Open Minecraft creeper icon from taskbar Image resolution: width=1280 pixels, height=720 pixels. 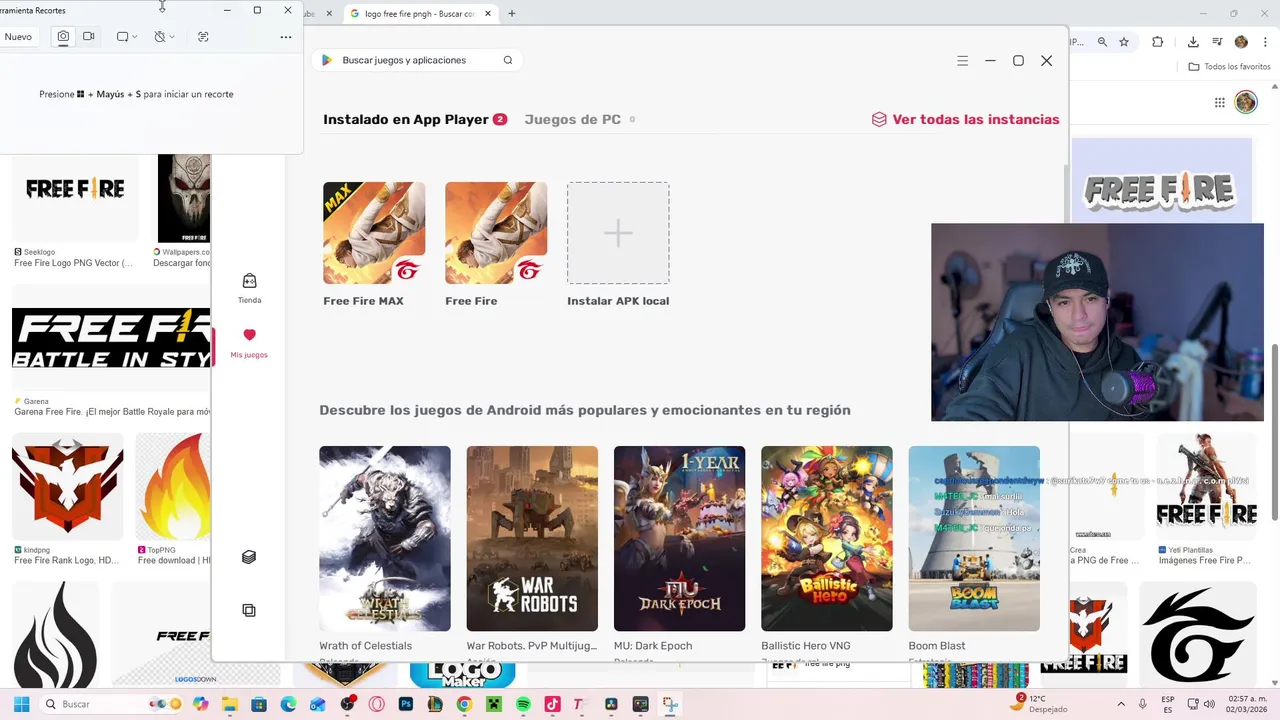(x=494, y=704)
